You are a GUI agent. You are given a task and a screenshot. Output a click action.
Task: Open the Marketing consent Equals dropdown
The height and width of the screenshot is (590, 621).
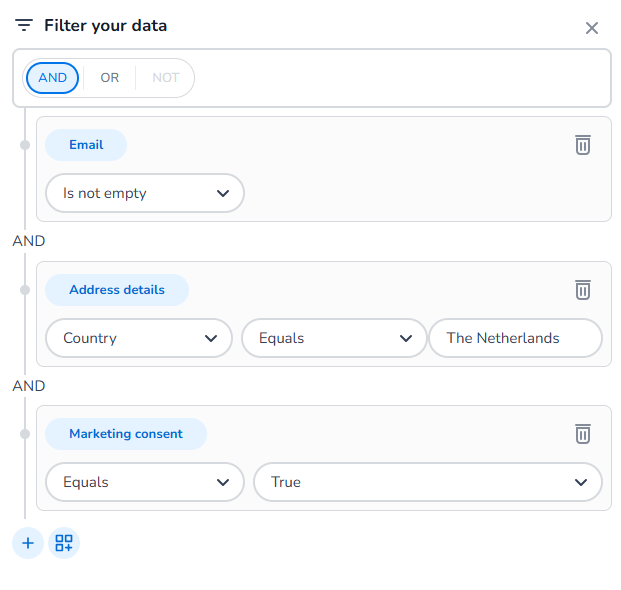[x=145, y=482]
